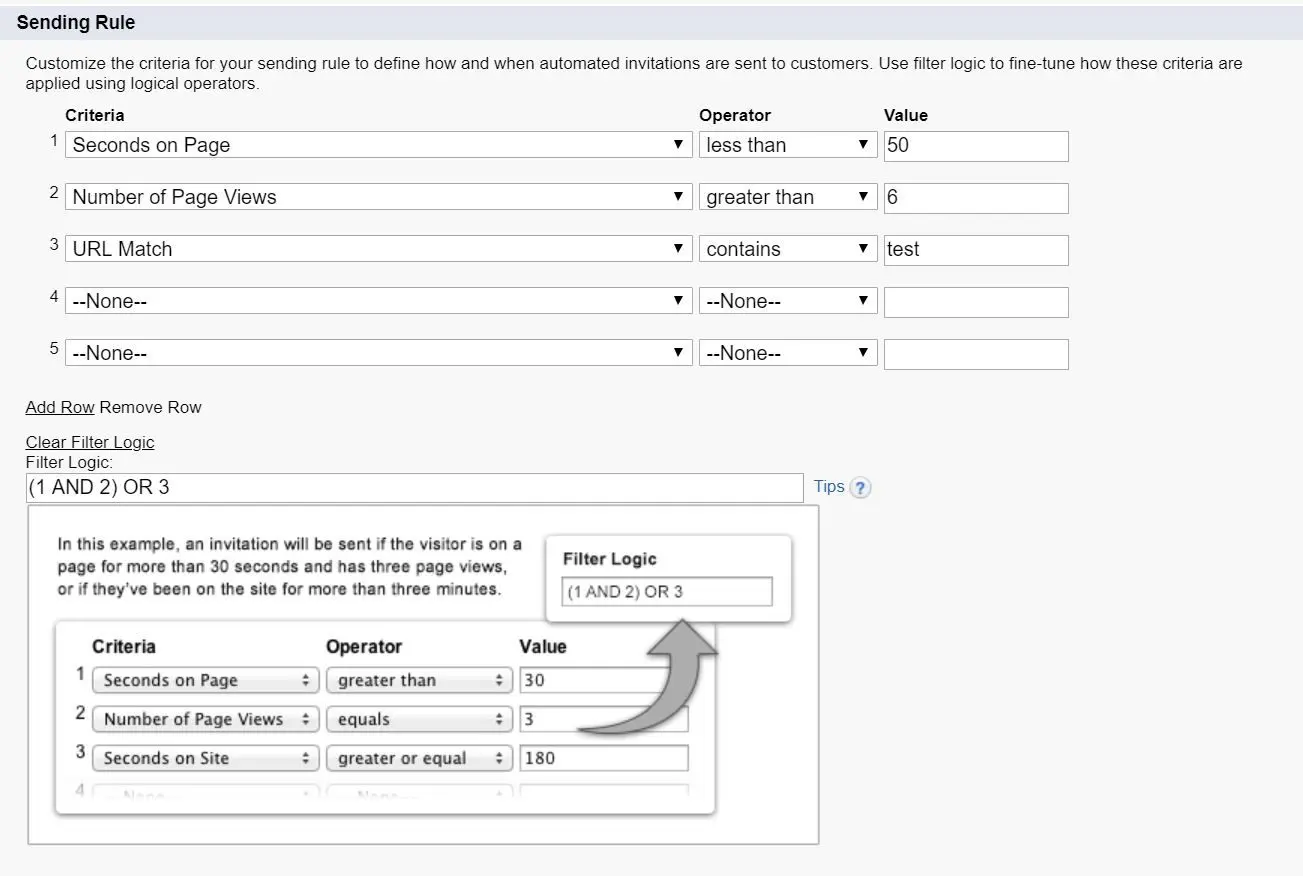This screenshot has width=1303, height=877.
Task: Open Criteria dropdown showing Number of Page Views
Action: pos(379,197)
